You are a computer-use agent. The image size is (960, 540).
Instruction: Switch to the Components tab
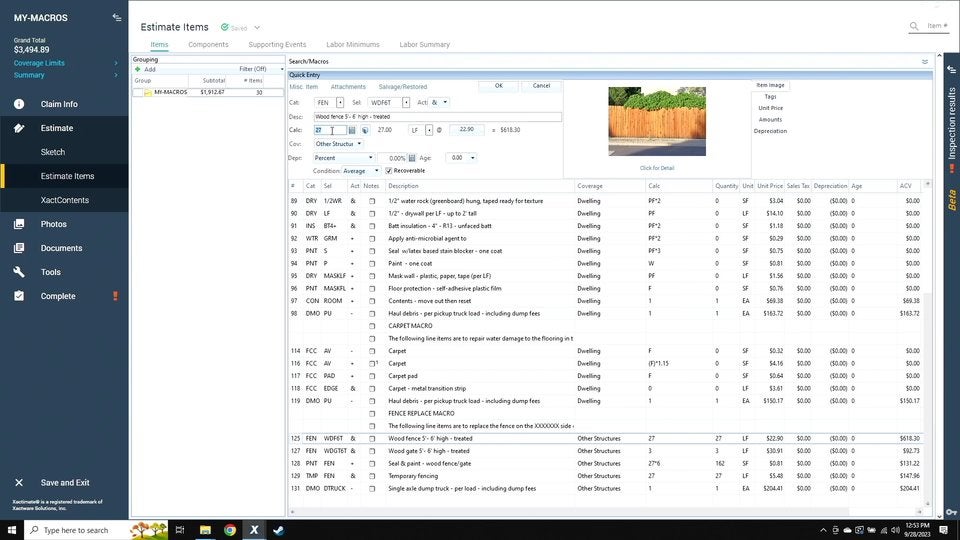pos(208,44)
